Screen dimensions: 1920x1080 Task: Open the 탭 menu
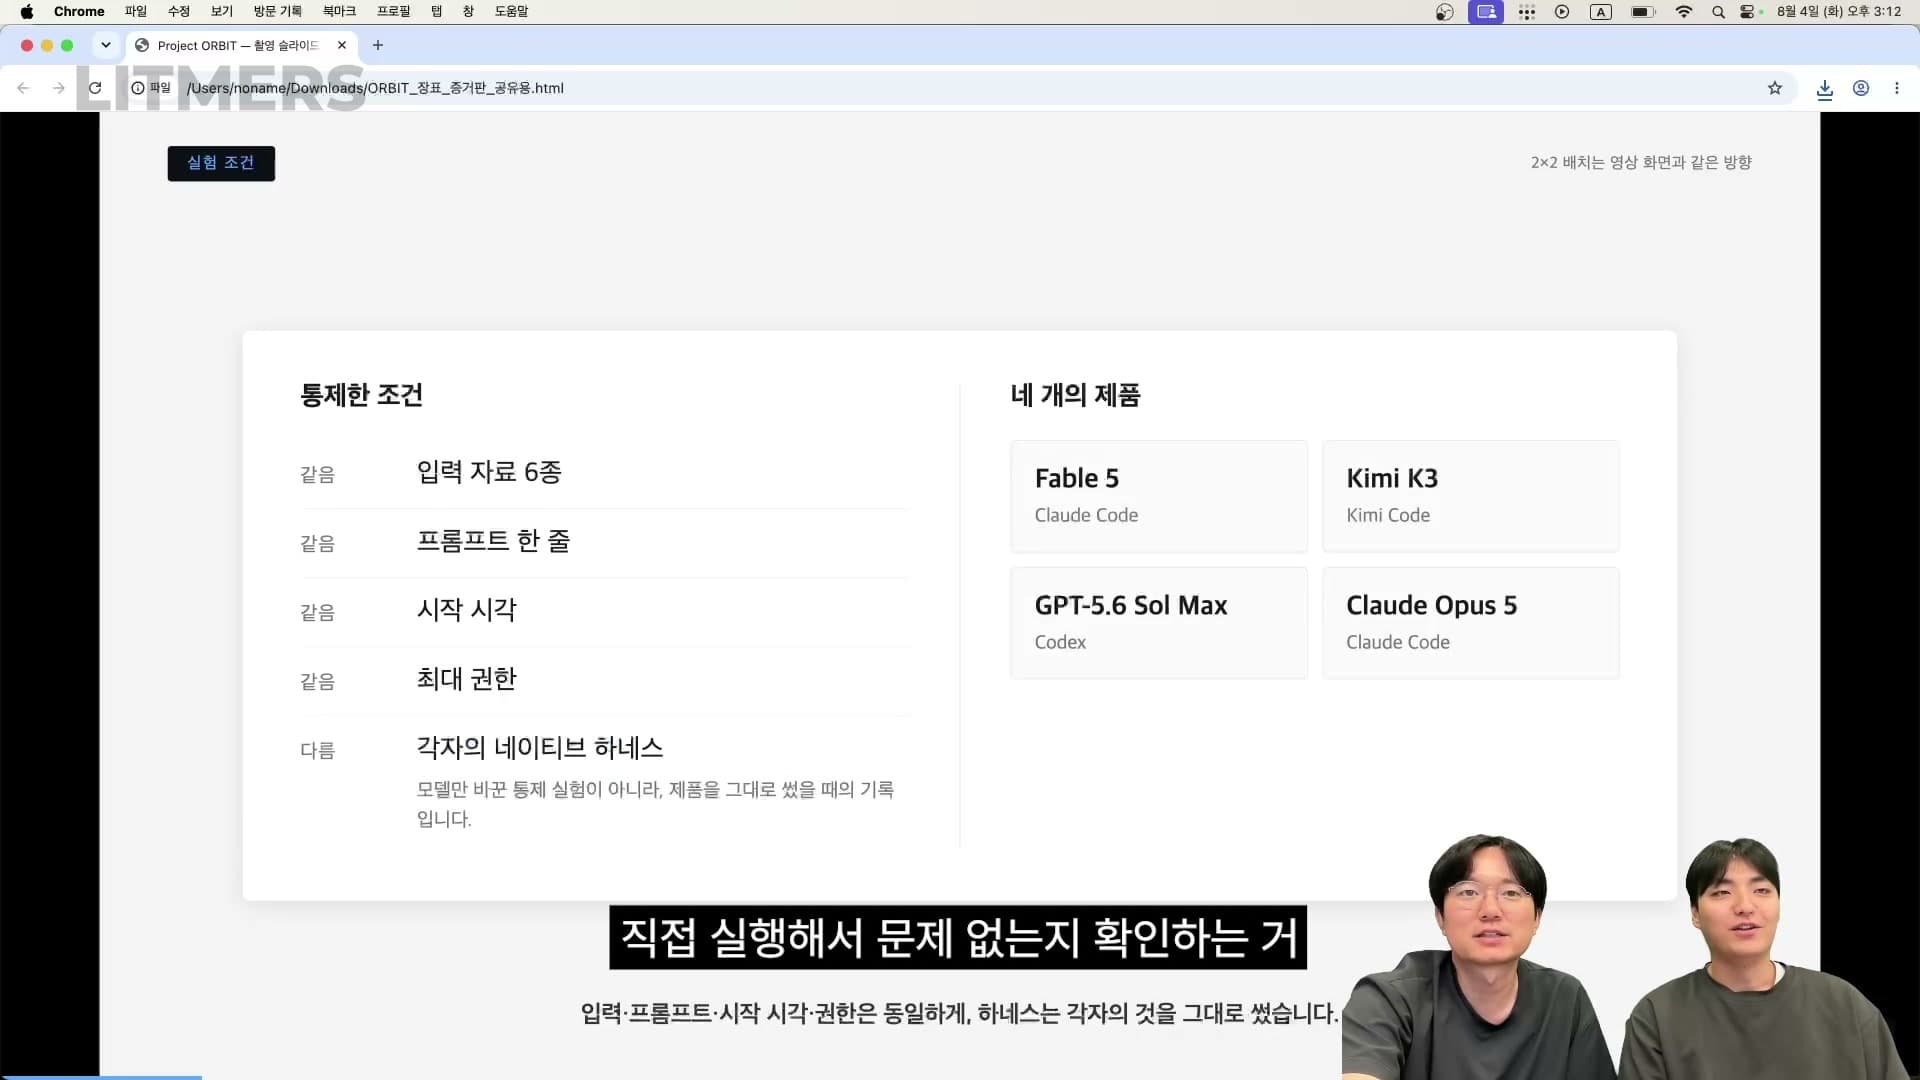coord(436,12)
